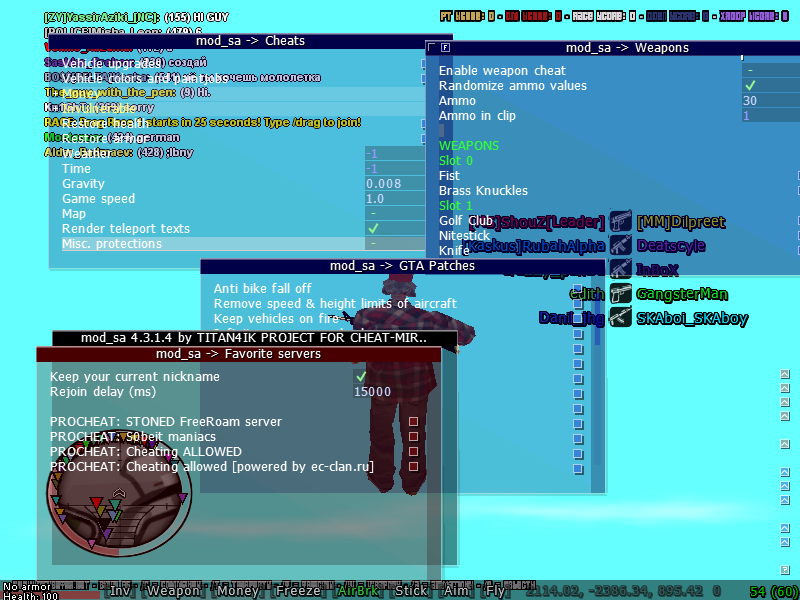Select the Fist weapon row
The height and width of the screenshot is (600, 800).
618,176
